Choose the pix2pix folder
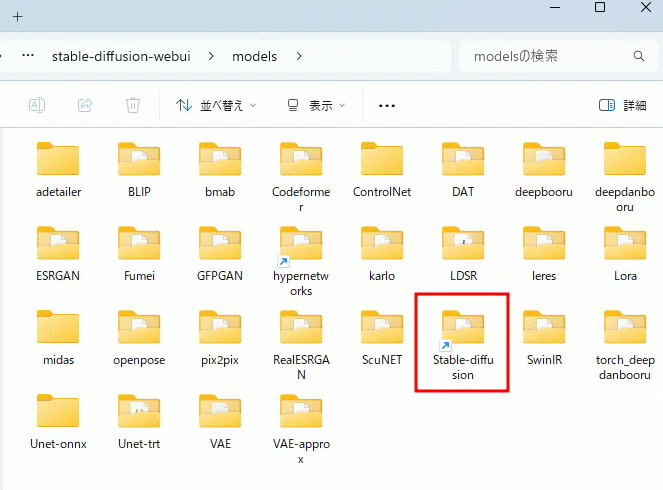 220,338
